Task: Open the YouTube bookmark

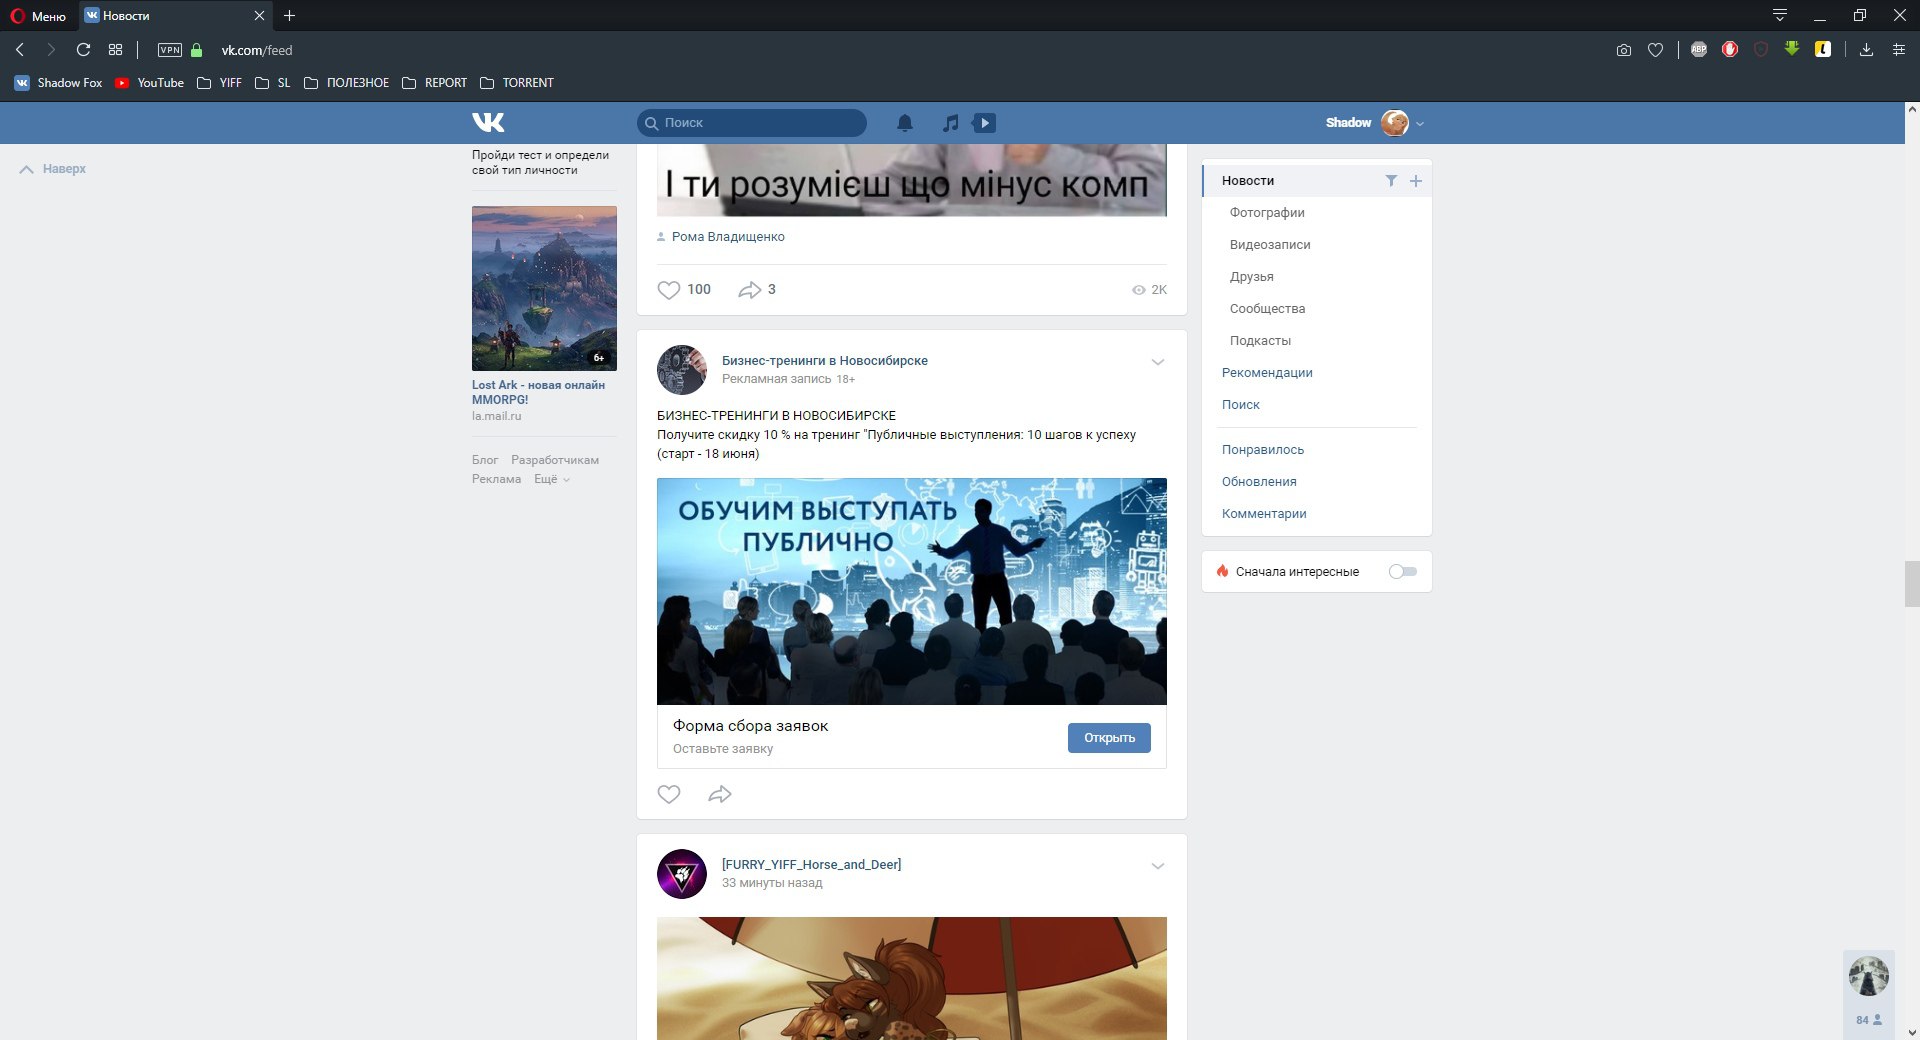Action: 150,83
